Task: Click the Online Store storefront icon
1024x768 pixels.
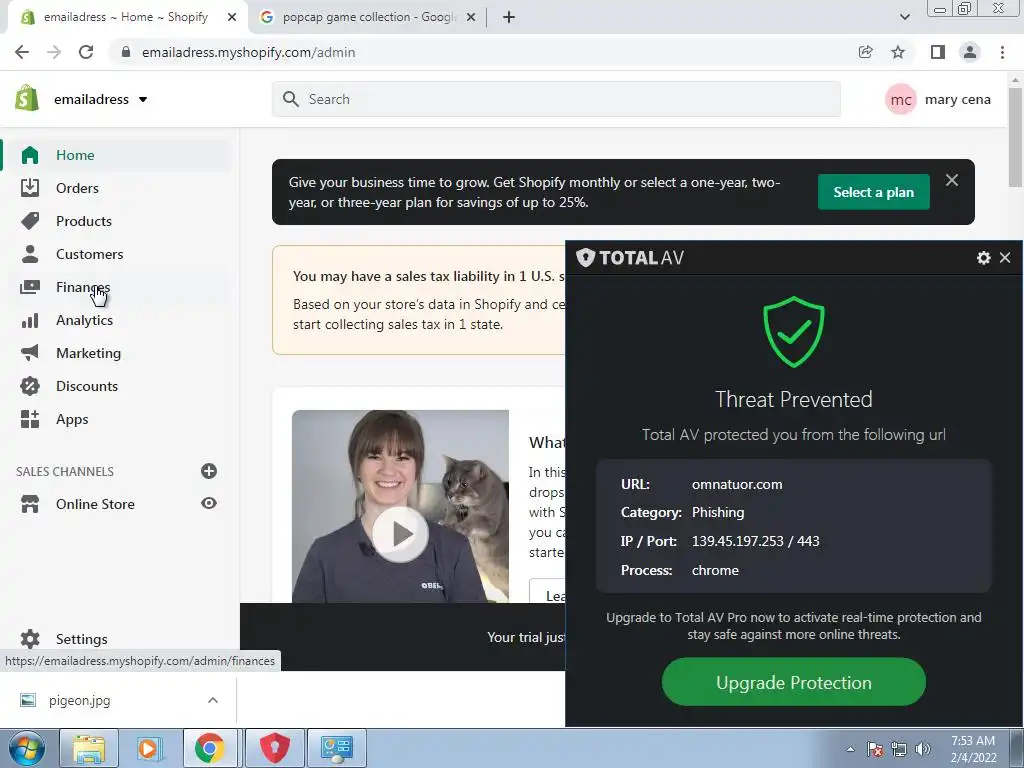Action: [x=30, y=504]
